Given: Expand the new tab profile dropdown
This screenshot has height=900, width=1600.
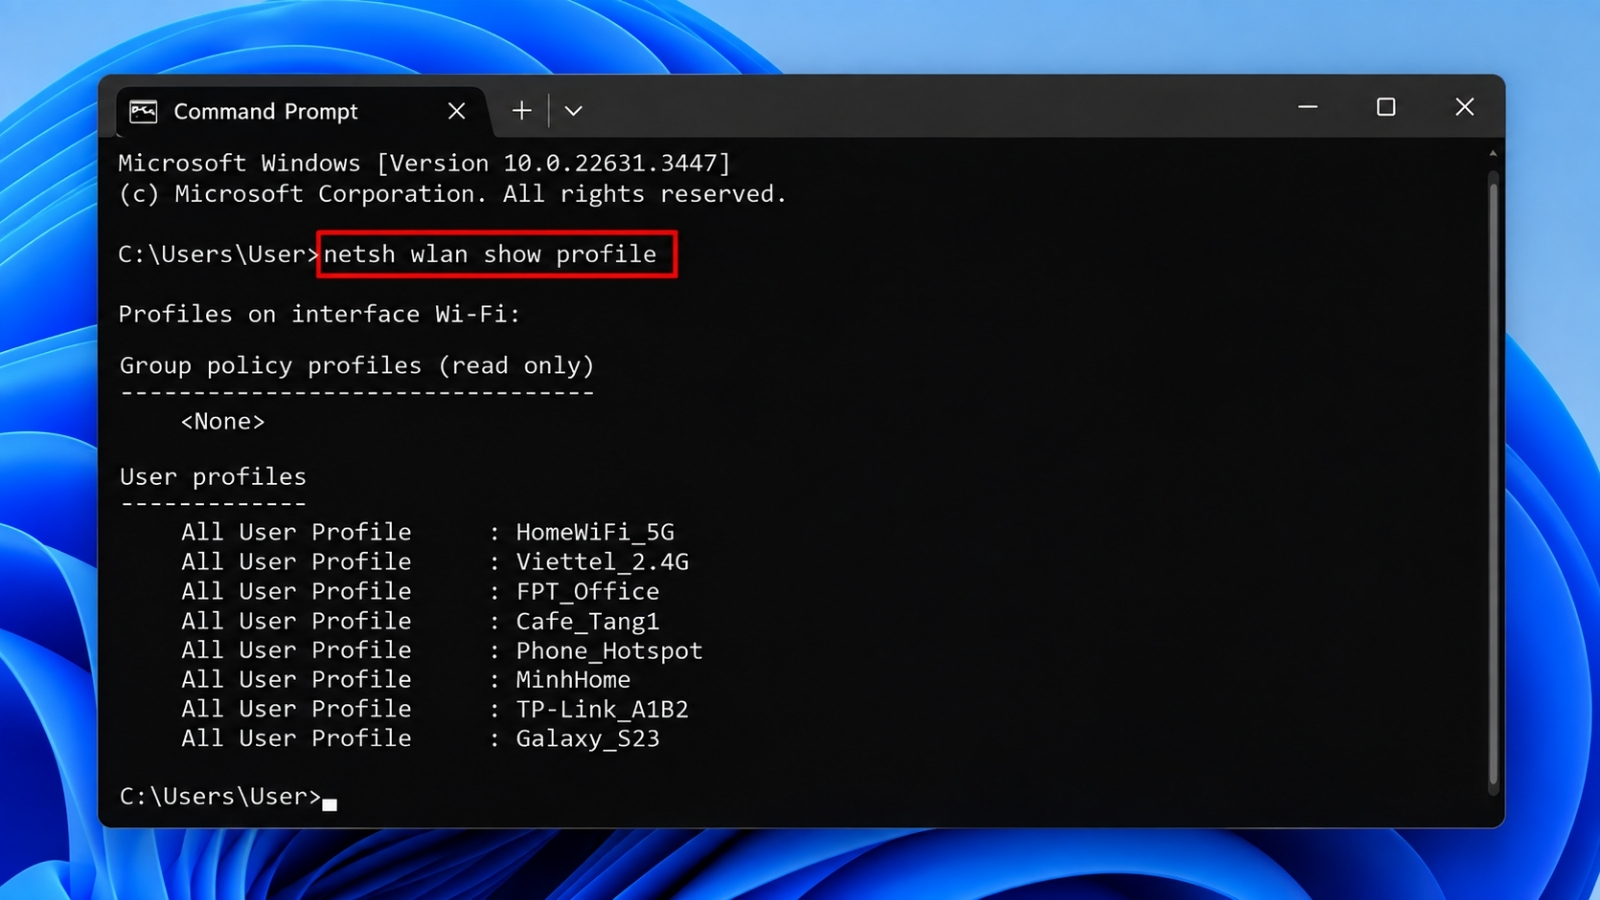Looking at the screenshot, I should coord(573,111).
